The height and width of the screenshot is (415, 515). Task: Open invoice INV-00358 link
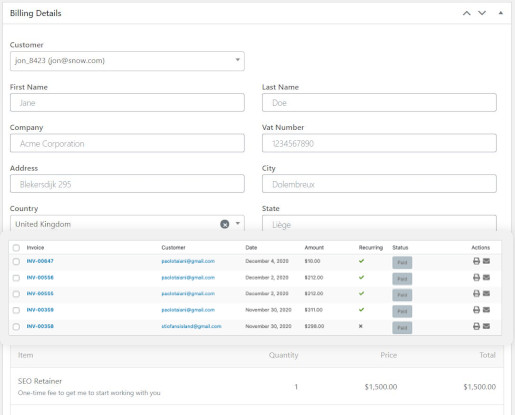coord(40,326)
